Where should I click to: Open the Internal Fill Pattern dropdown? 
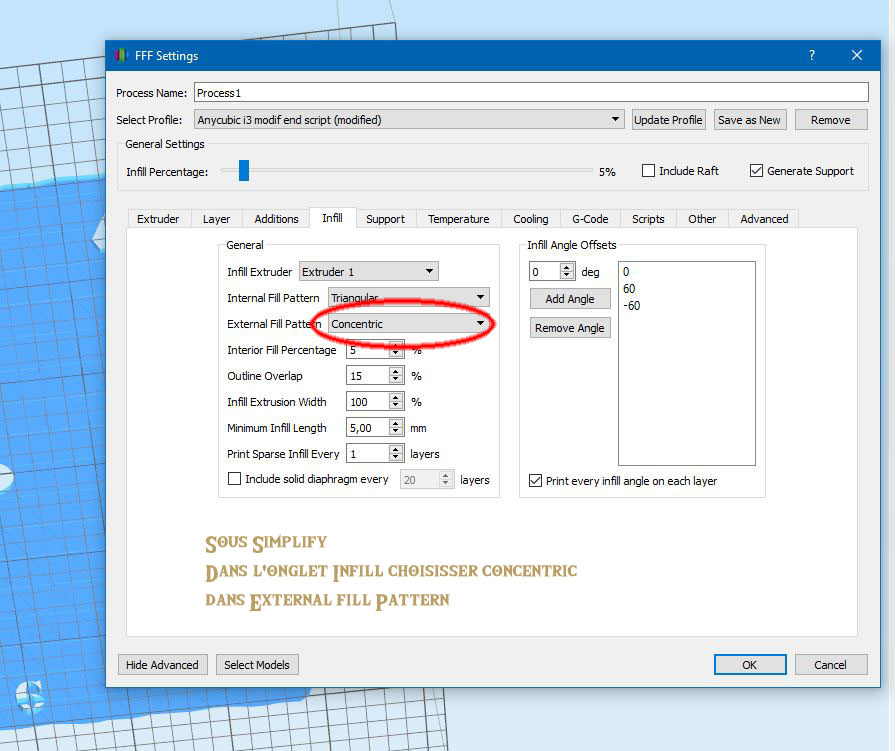pos(409,297)
